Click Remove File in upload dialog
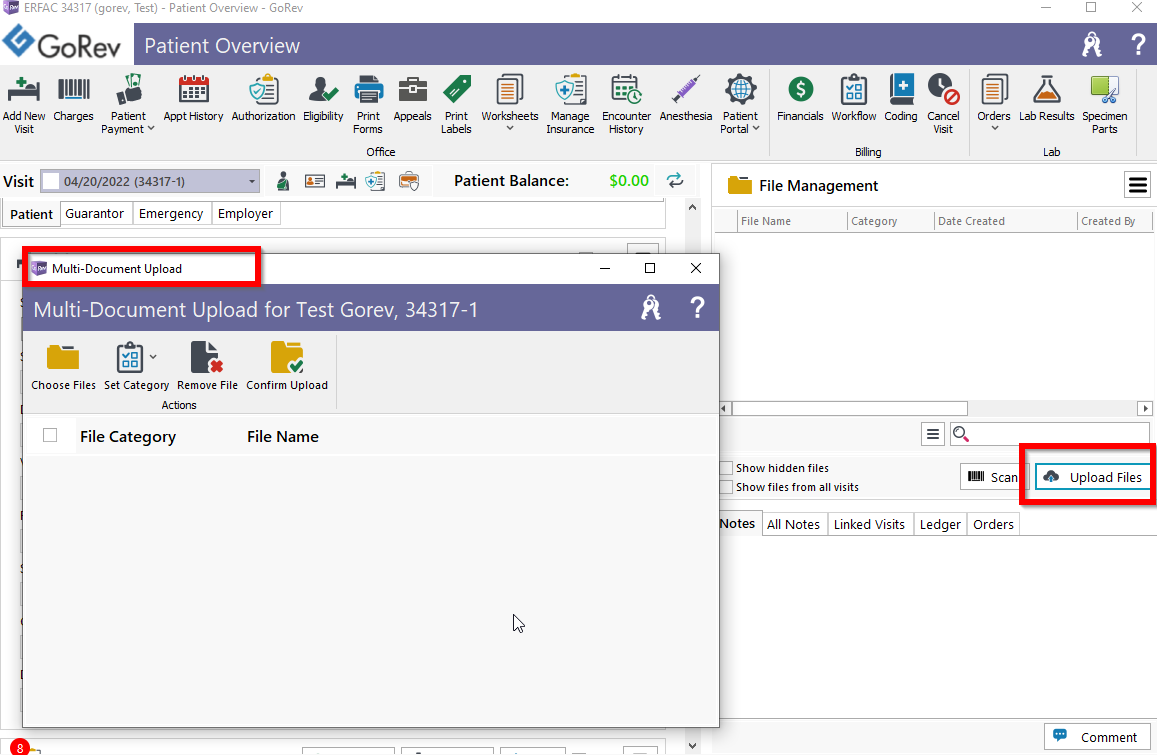Viewport: 1157px width, 755px height. click(x=207, y=366)
